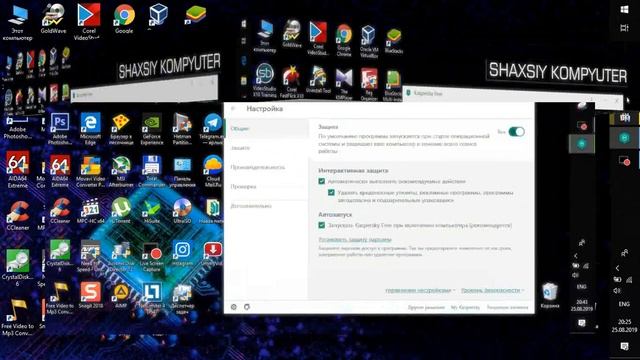Open the Другие решения footer link
This screenshot has width=640, height=360.
[x=426, y=307]
